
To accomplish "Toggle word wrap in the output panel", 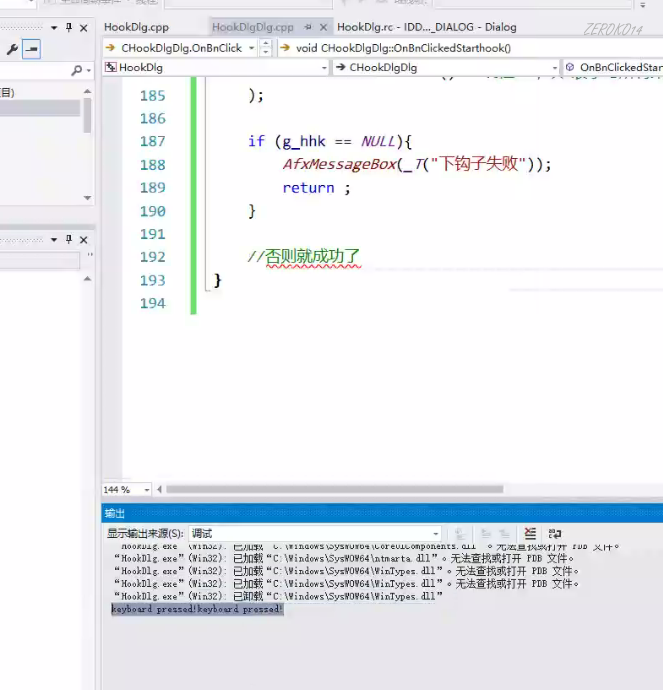I will tap(555, 534).
